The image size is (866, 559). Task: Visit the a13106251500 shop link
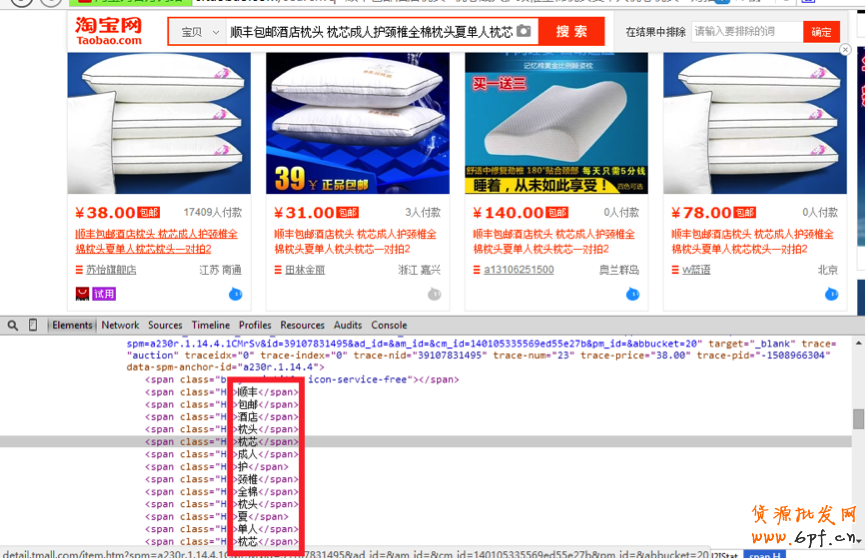519,270
